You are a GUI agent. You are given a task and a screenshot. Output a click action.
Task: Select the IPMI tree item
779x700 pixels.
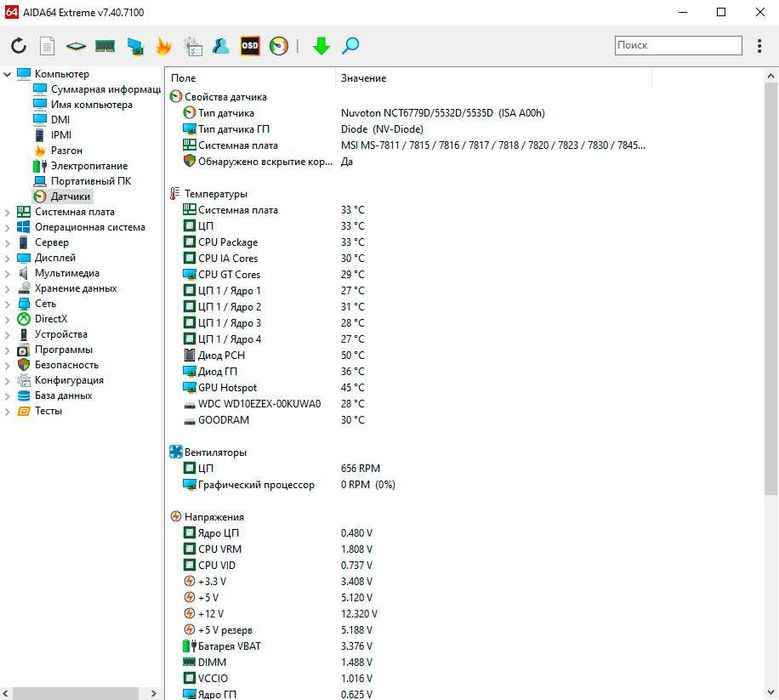tap(61, 135)
